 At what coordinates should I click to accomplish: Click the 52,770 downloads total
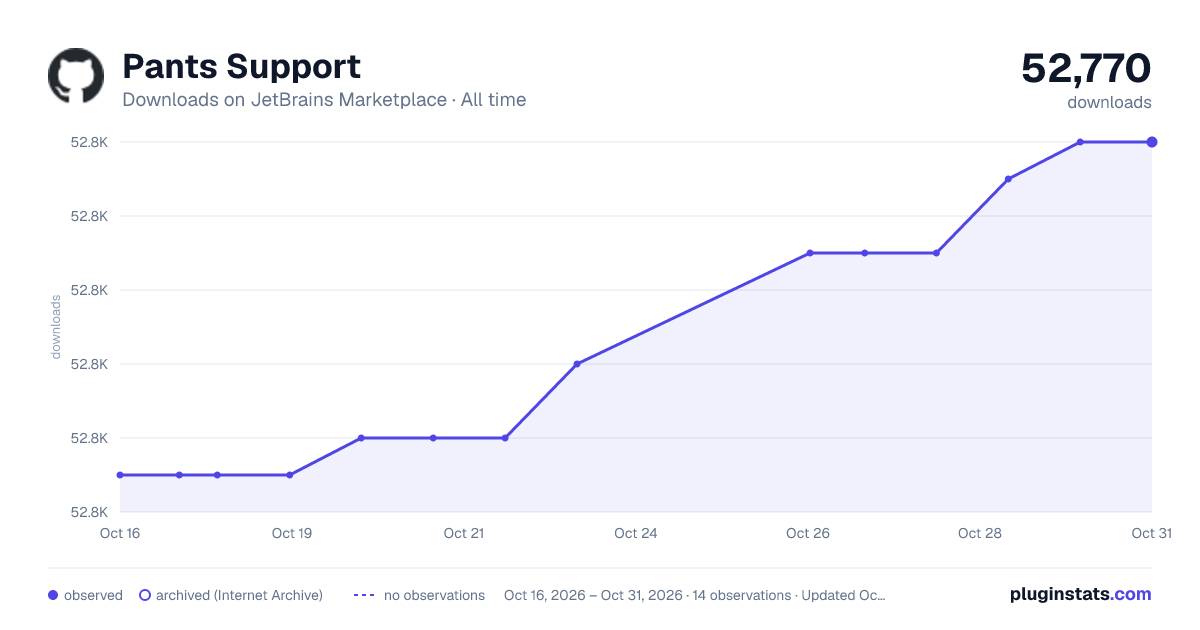tap(1086, 69)
